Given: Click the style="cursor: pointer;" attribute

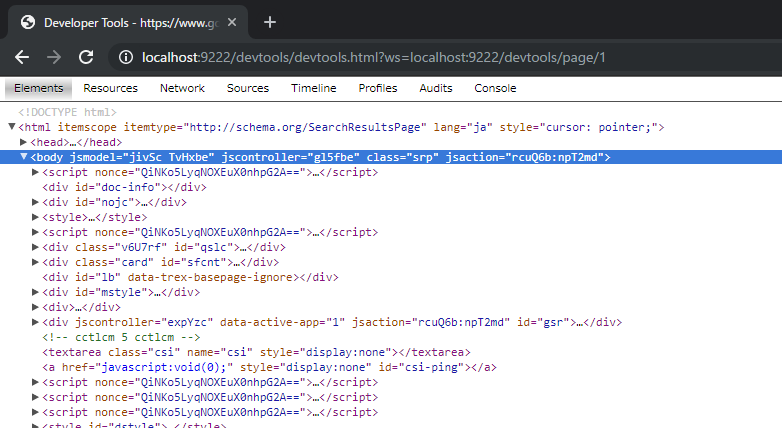Looking at the screenshot, I should 579,127.
